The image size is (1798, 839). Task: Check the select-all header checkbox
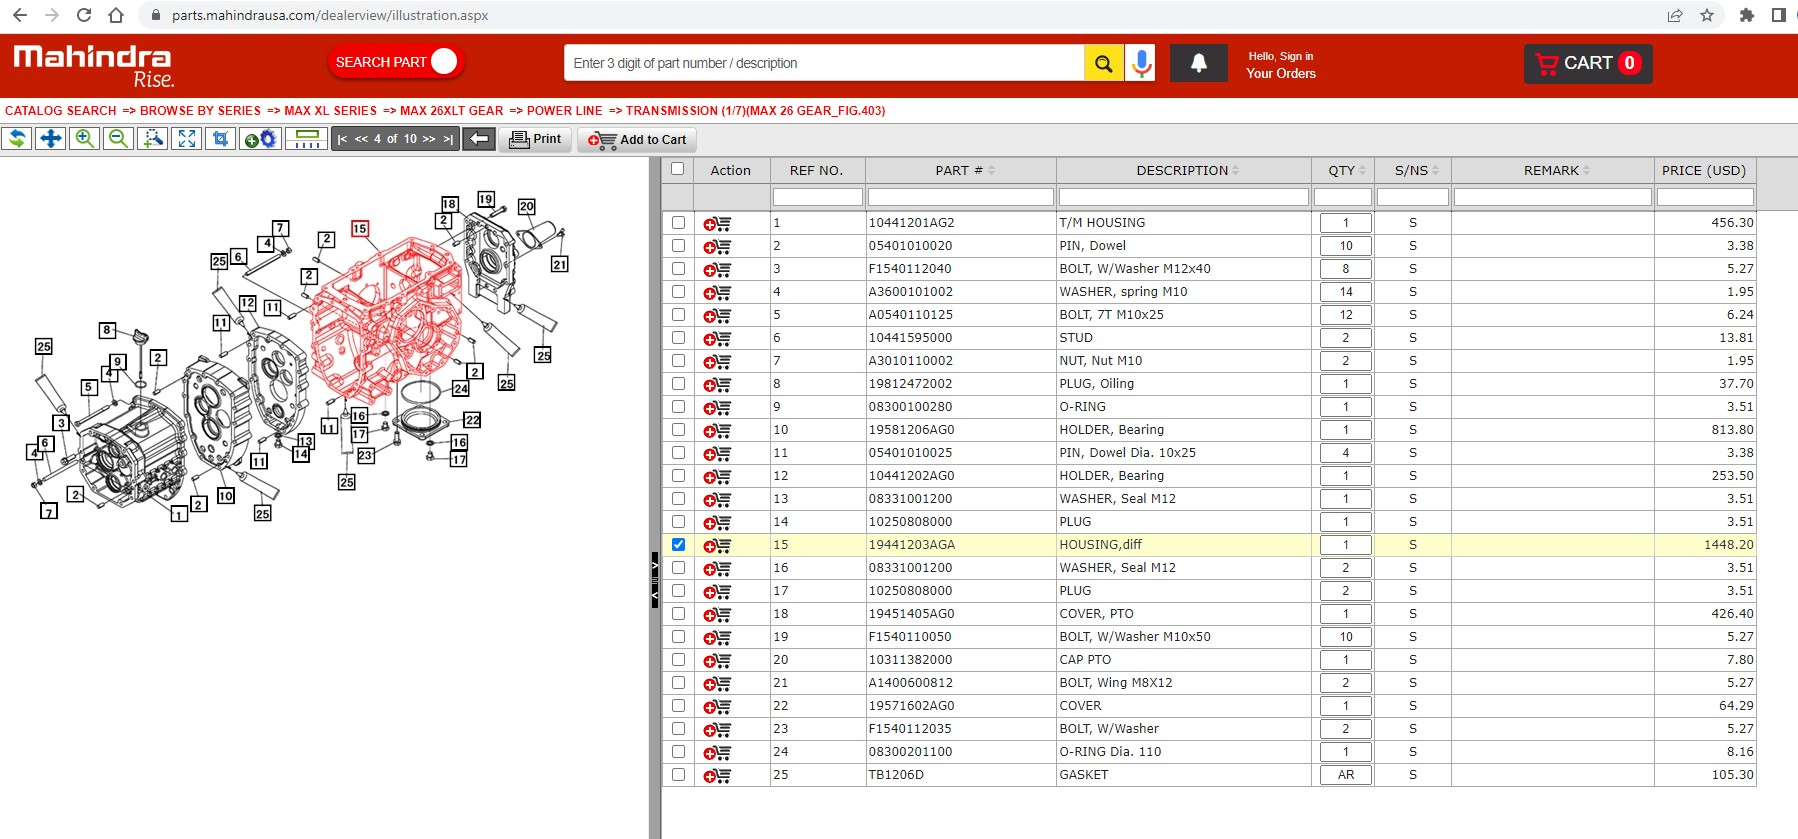tap(678, 169)
